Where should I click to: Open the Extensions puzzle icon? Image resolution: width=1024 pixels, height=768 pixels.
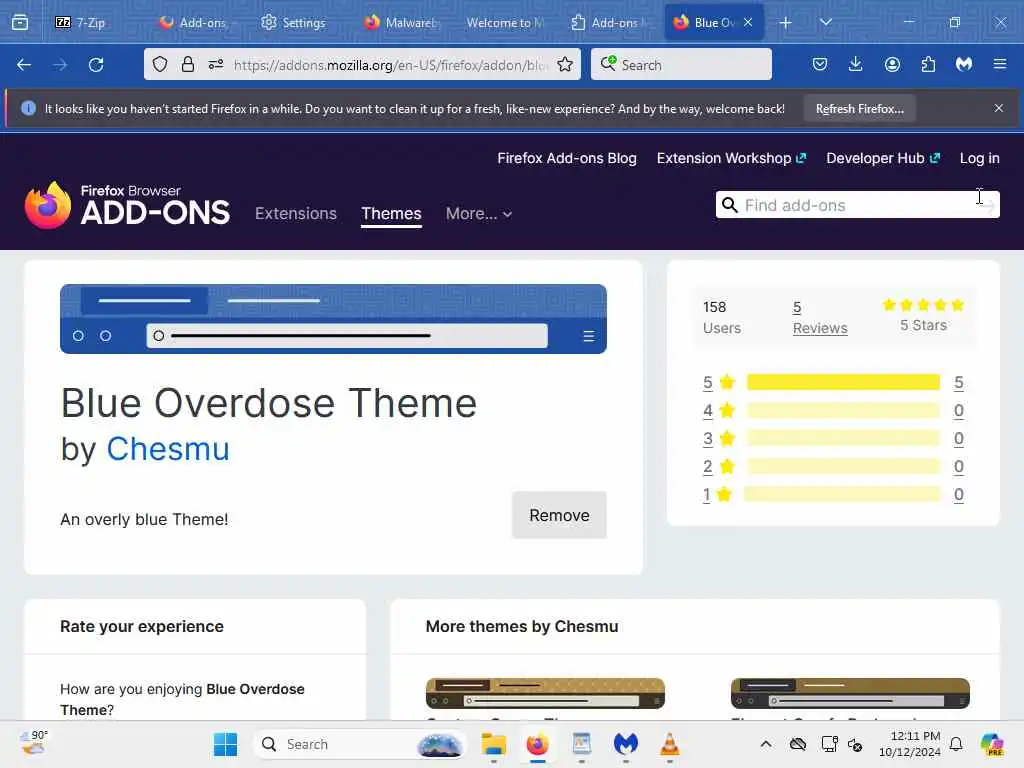[x=928, y=64]
